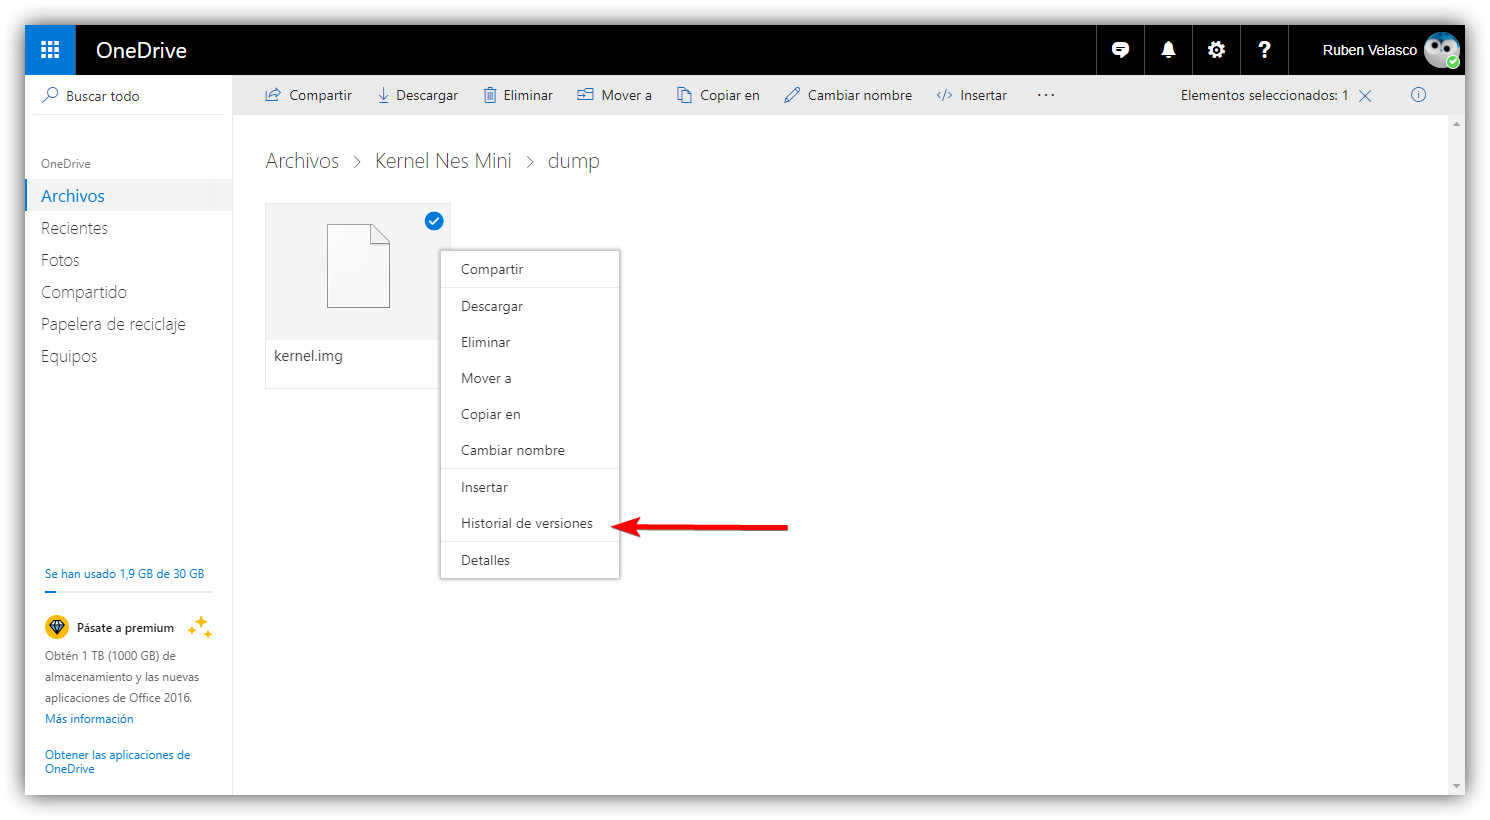
Task: Open the notifications bell icon
Action: 1168,49
